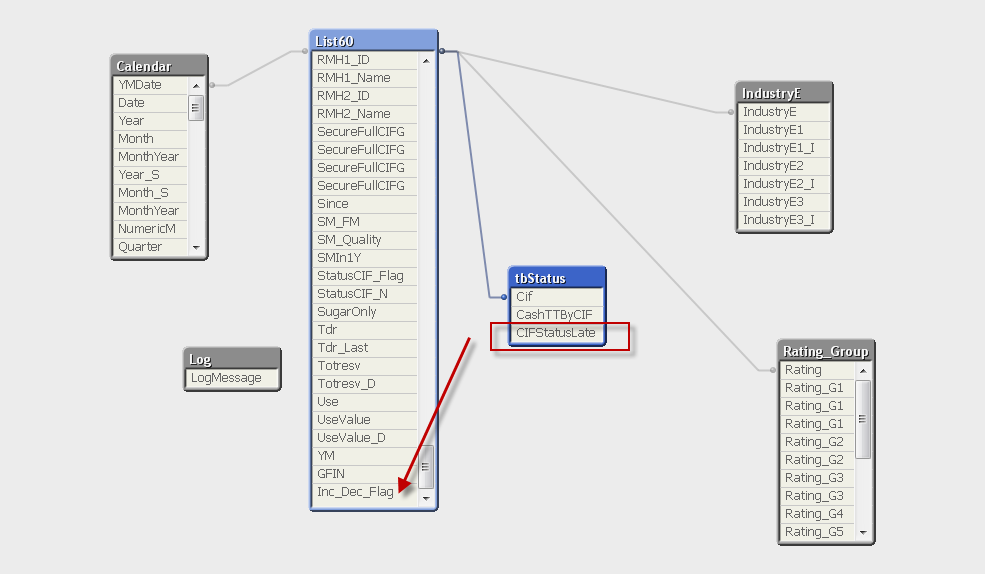
Task: Select the List60 table title bar
Action: click(374, 41)
